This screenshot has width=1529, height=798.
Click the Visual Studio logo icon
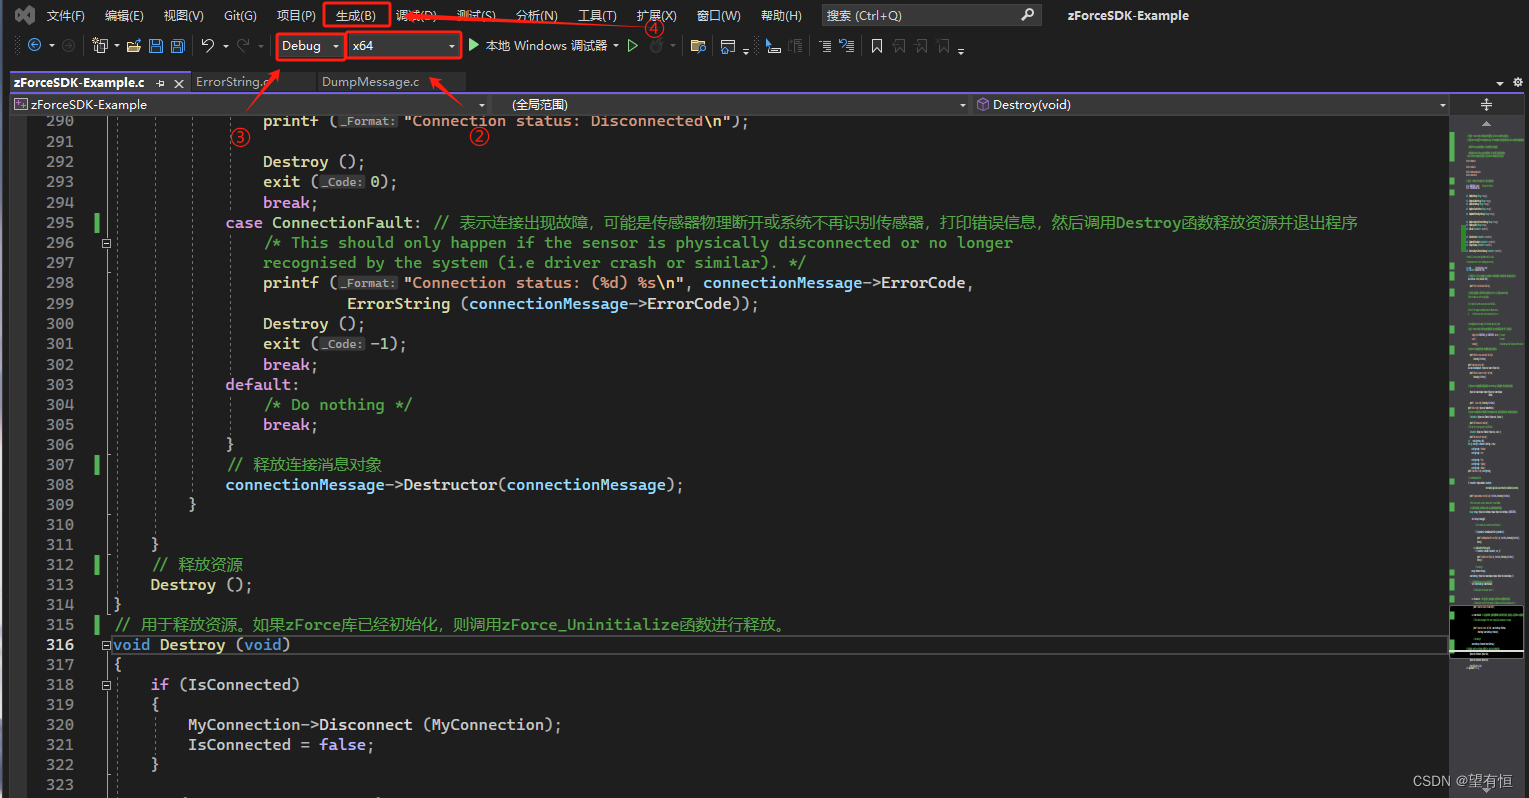coord(25,15)
